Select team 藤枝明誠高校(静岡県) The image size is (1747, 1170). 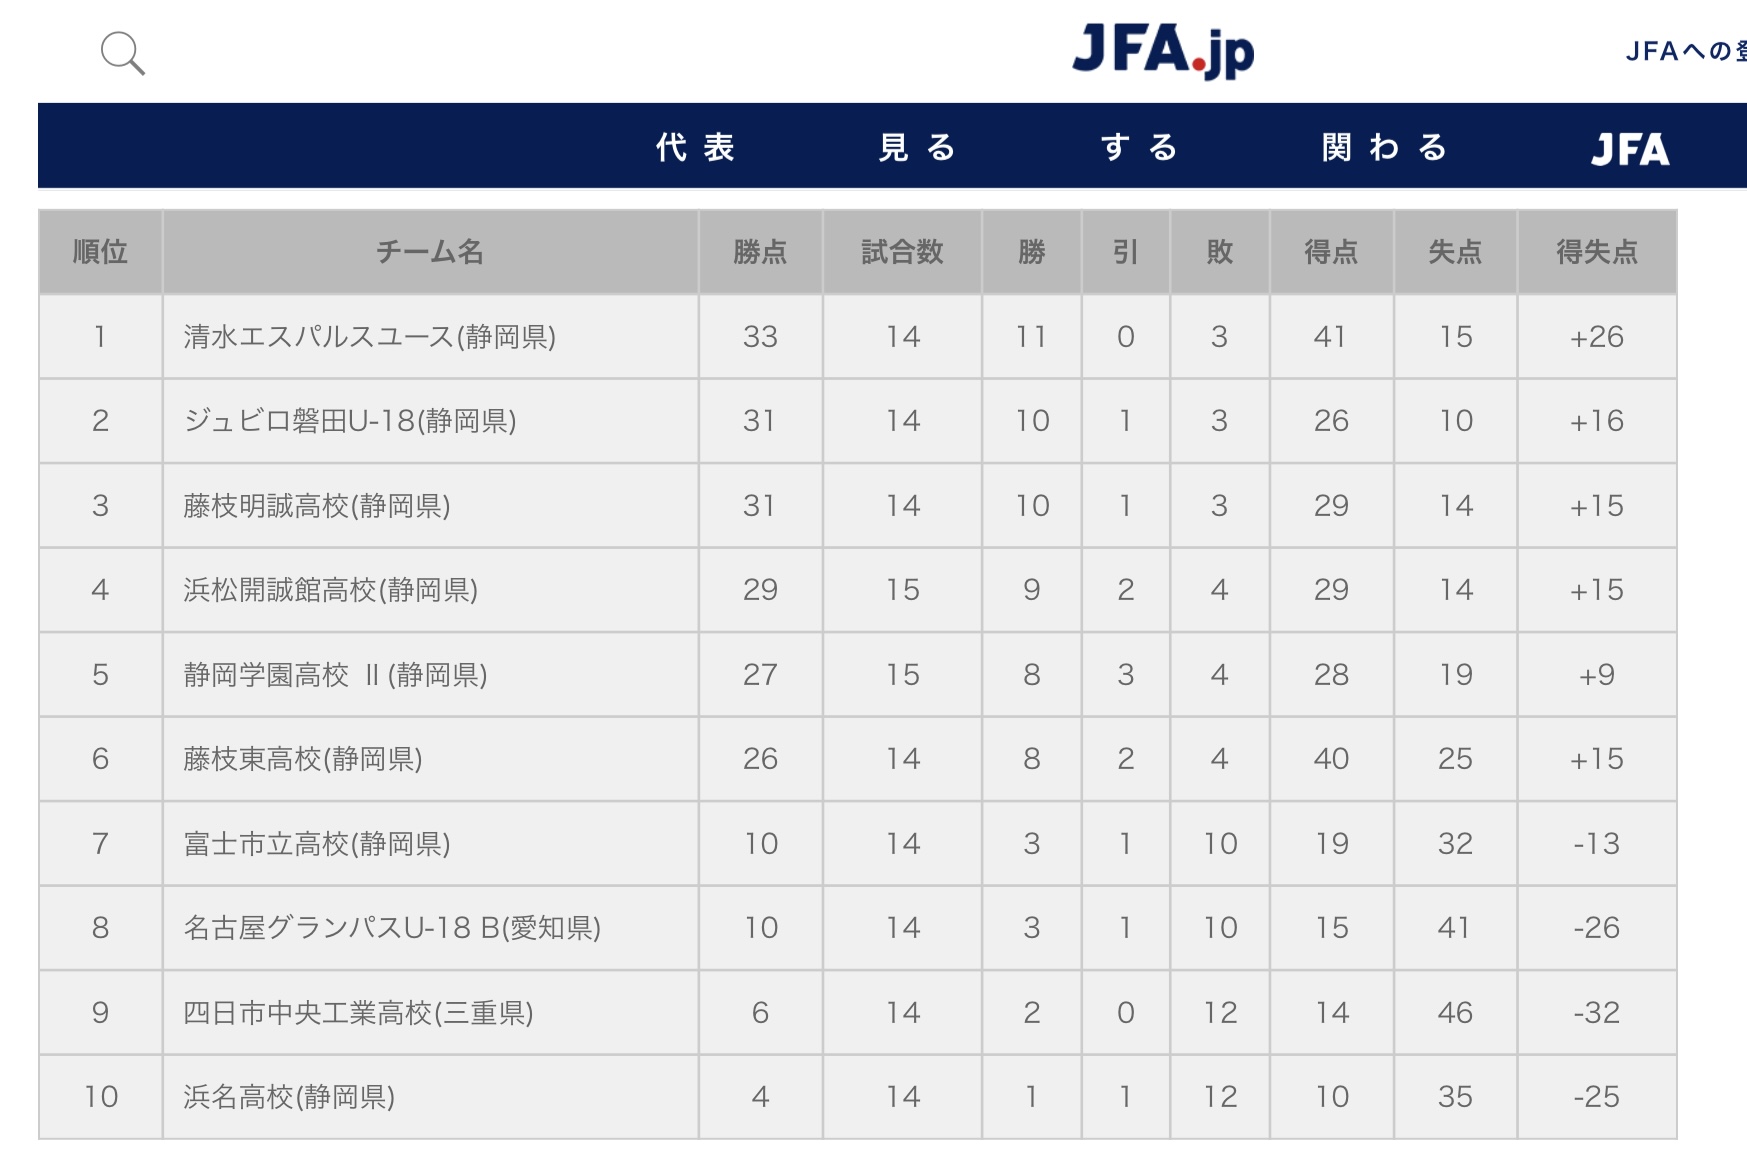[316, 506]
